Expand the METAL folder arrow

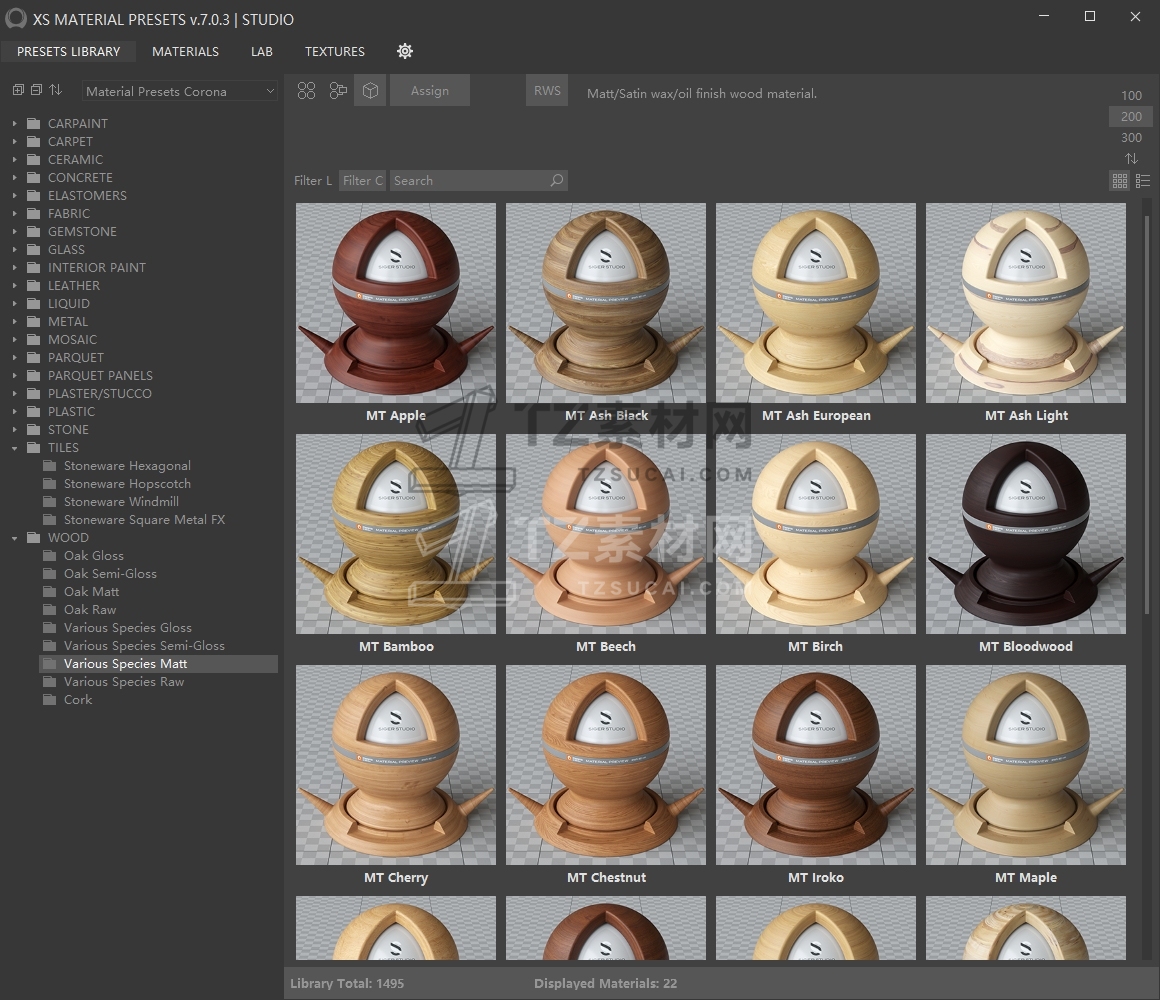(15, 322)
